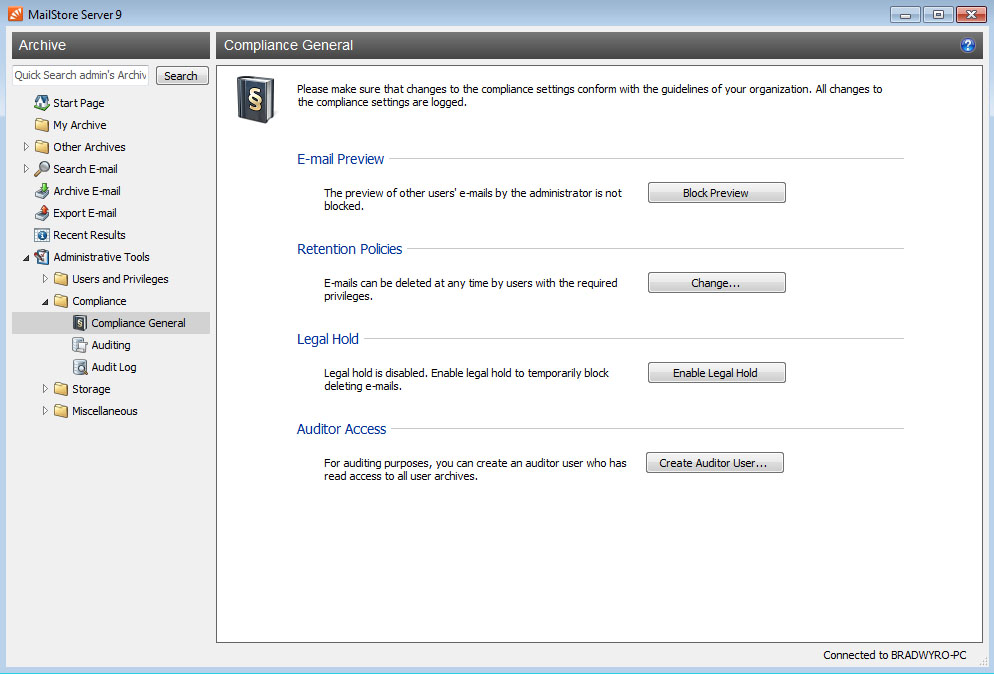This screenshot has width=994, height=674.
Task: Click the Auditing icon in the tree
Action: (80, 345)
